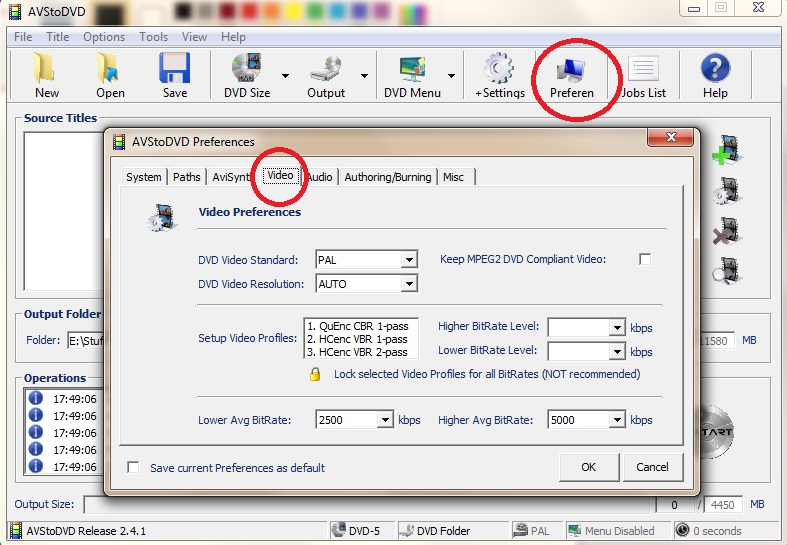This screenshot has height=545, width=787.
Task: Click the Open project icon
Action: [109, 69]
